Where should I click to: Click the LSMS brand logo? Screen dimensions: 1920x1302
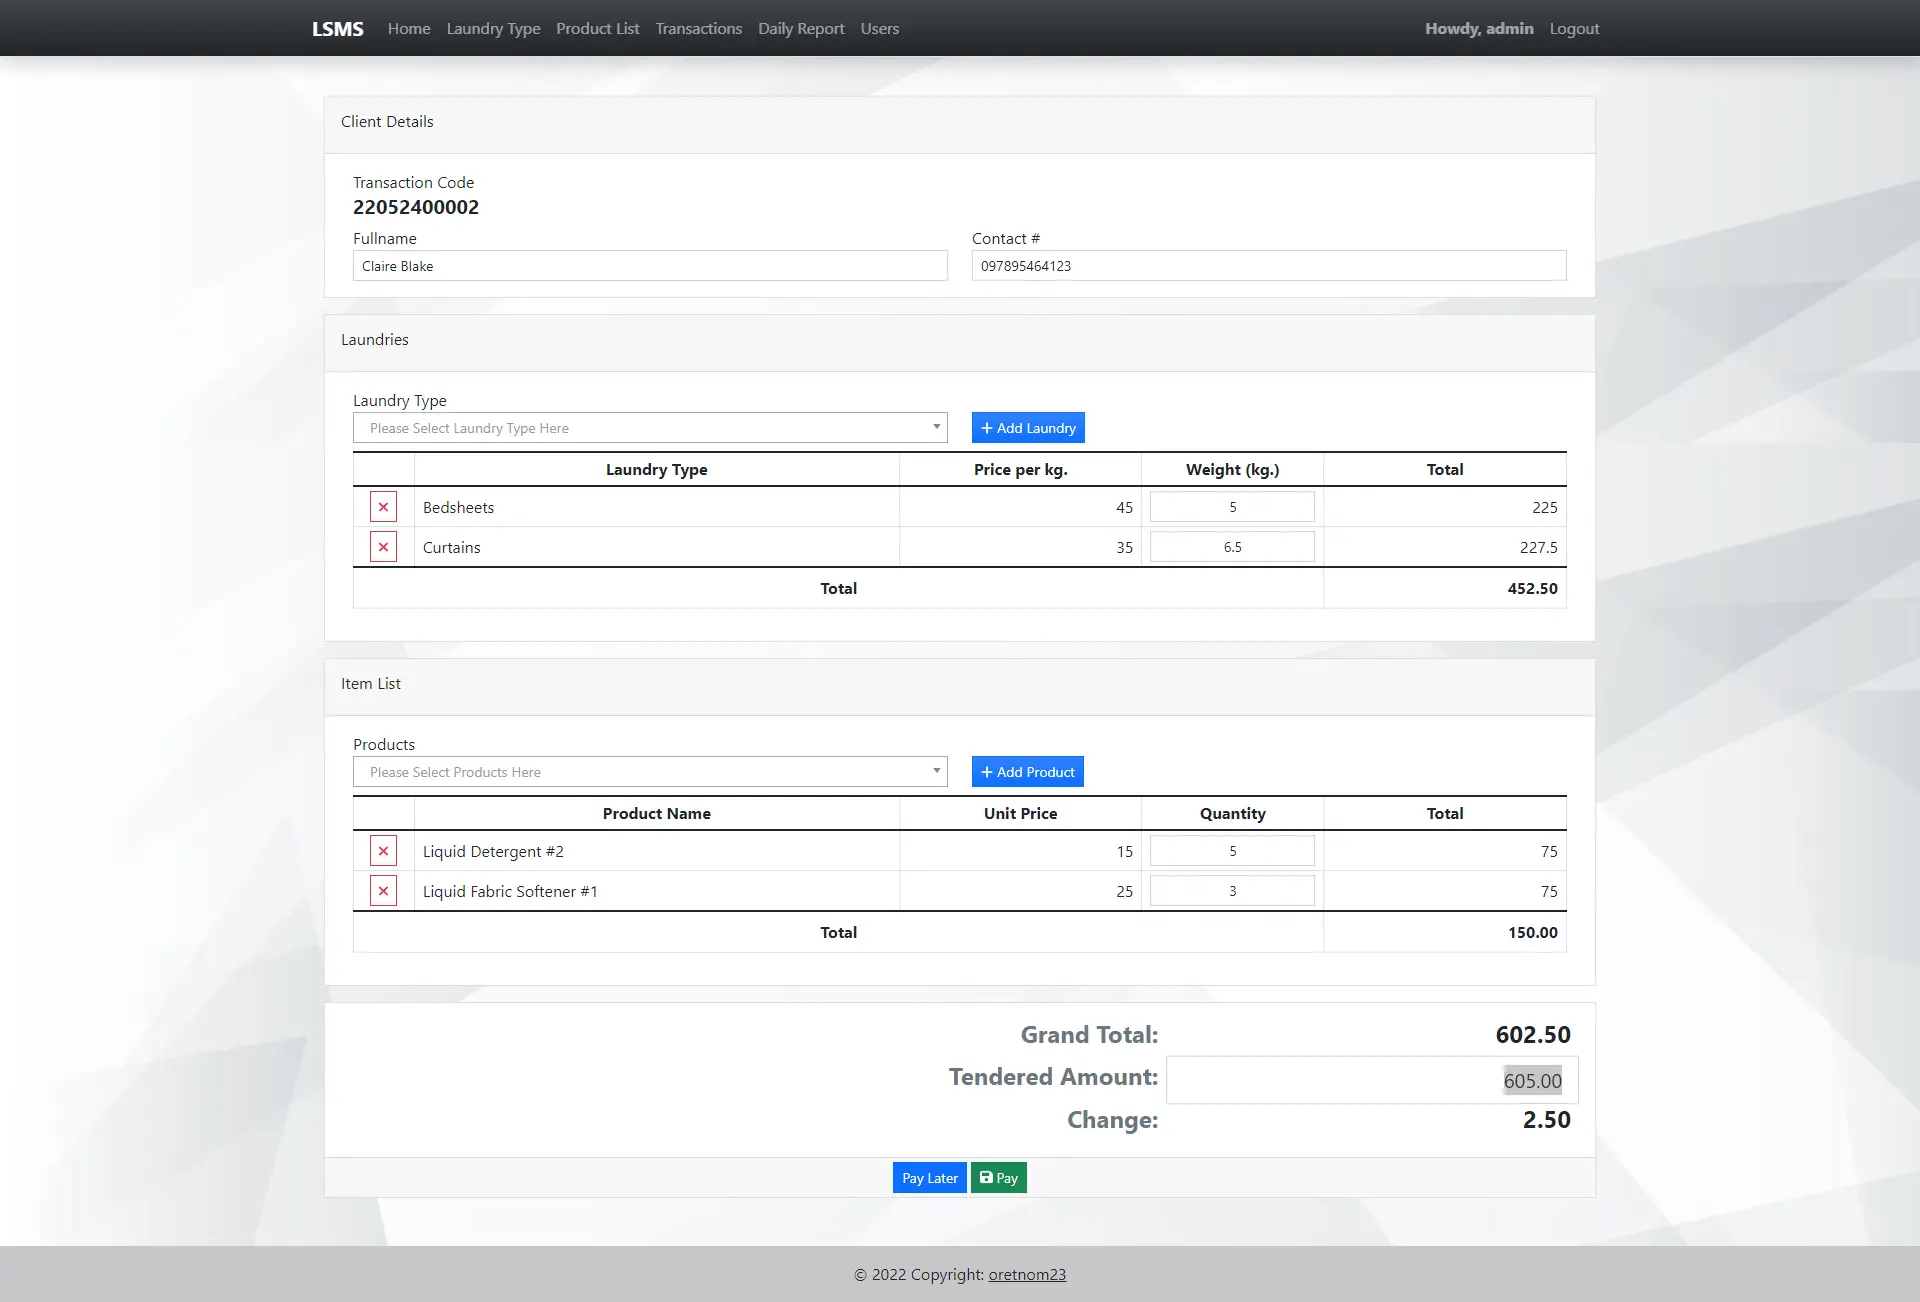338,29
